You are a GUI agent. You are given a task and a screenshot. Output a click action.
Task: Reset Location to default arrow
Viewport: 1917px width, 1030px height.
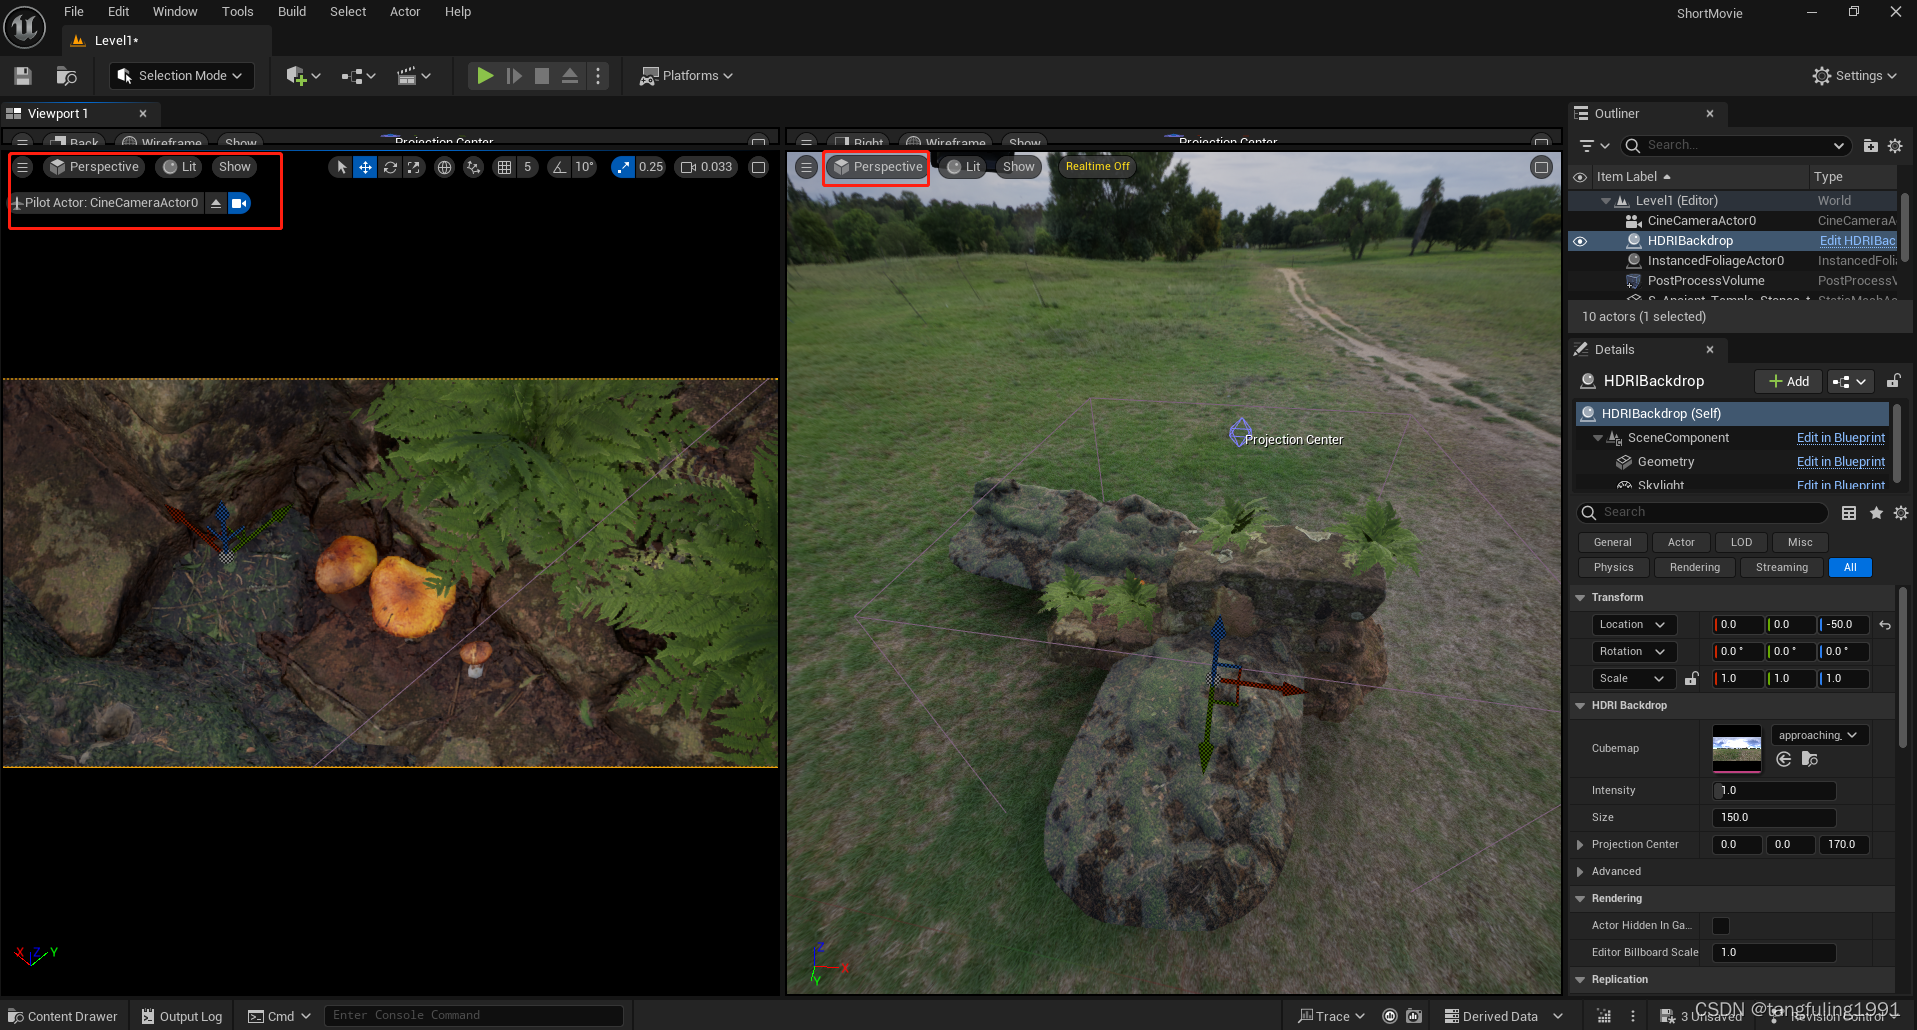point(1885,625)
